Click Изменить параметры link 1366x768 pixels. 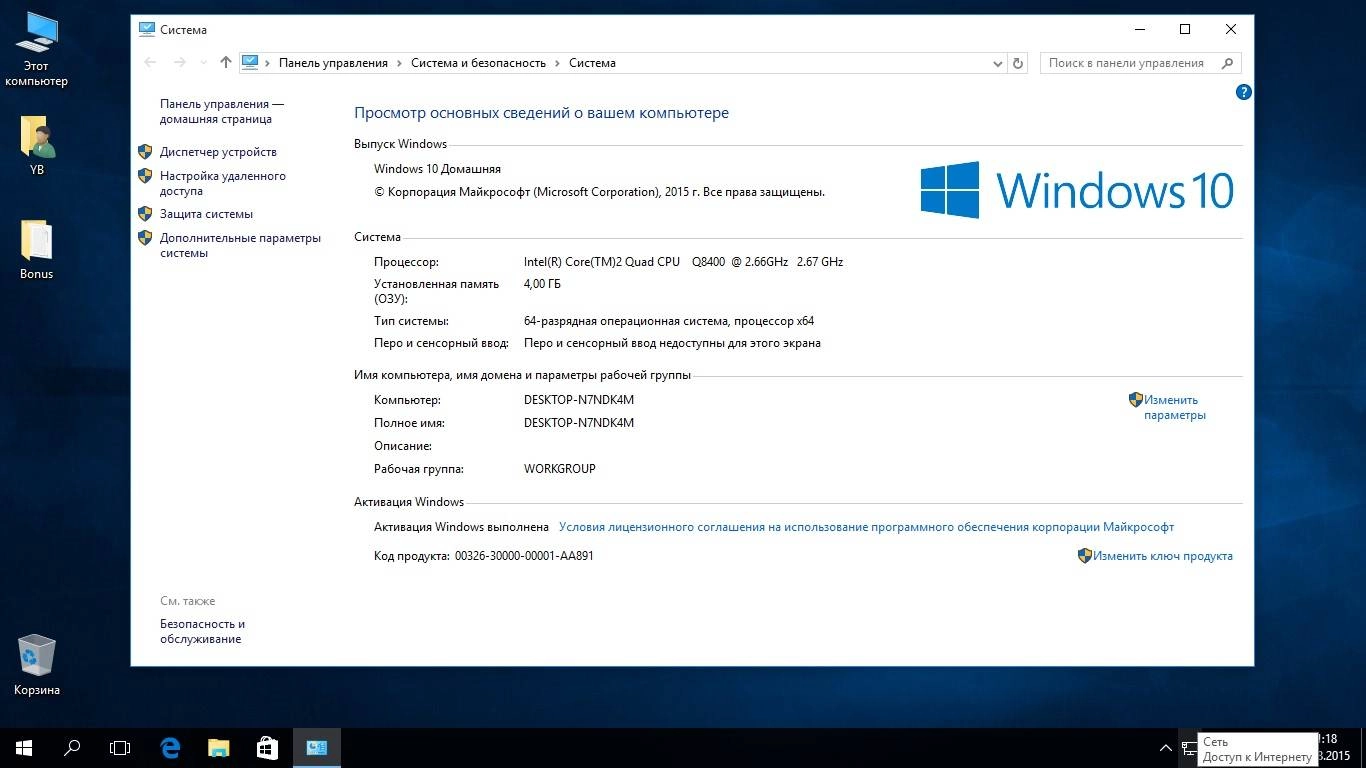(1175, 407)
